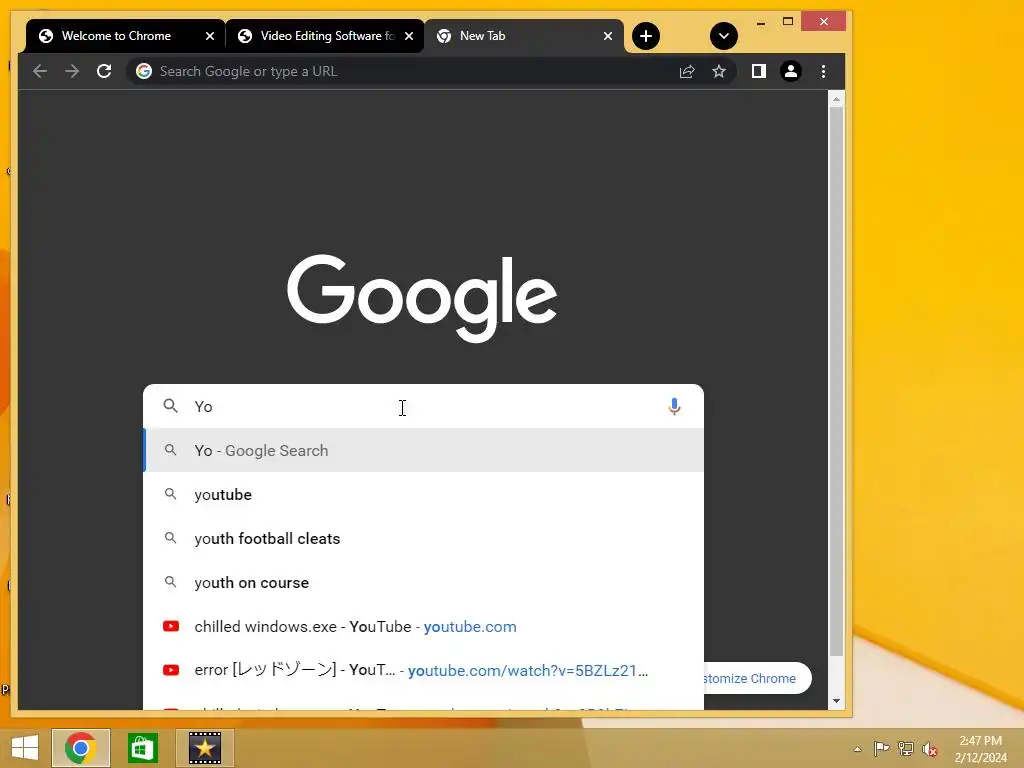
Task: Show hidden system tray icons
Action: (857, 749)
